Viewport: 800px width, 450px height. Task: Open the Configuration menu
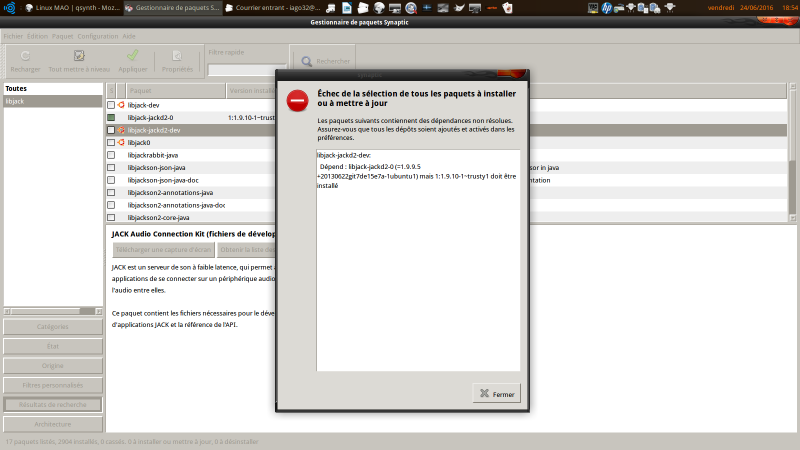click(x=97, y=36)
